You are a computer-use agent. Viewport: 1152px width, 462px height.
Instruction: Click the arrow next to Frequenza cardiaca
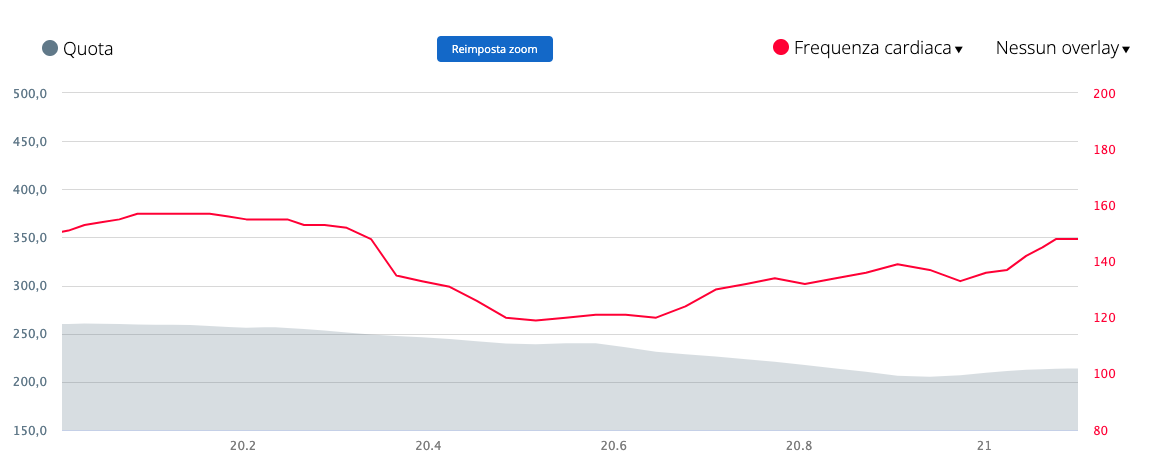pyautogui.click(x=958, y=49)
